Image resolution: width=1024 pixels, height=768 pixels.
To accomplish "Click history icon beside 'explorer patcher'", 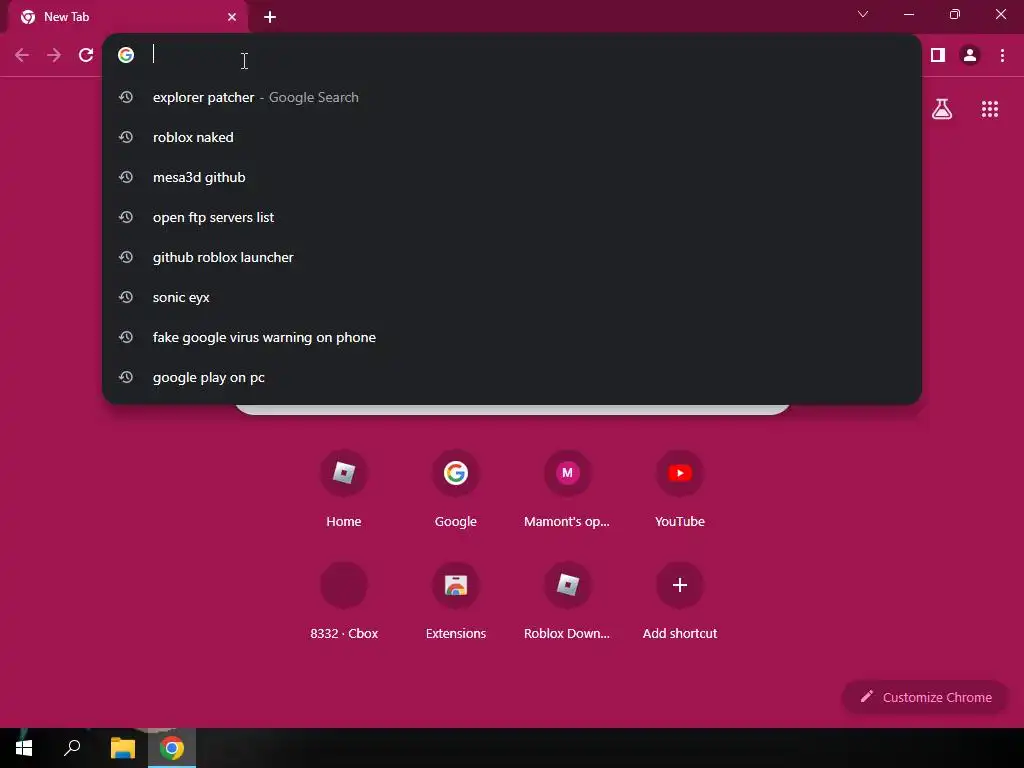I will 126,97.
